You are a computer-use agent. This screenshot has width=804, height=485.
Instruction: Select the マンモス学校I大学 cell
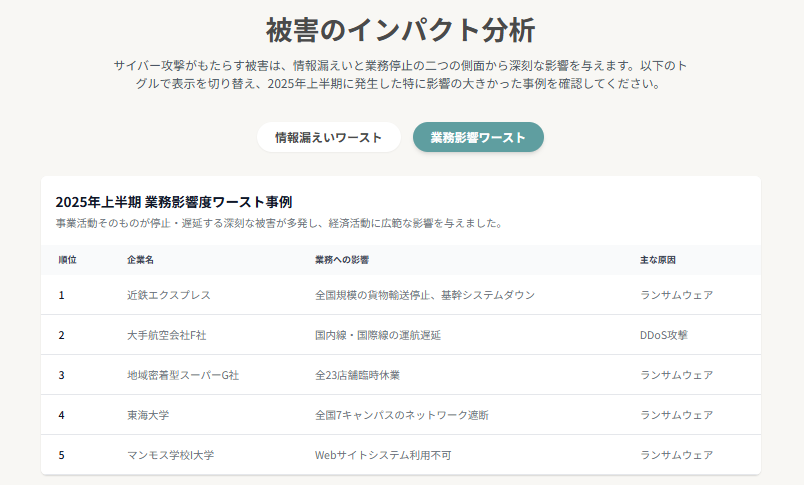click(171, 455)
